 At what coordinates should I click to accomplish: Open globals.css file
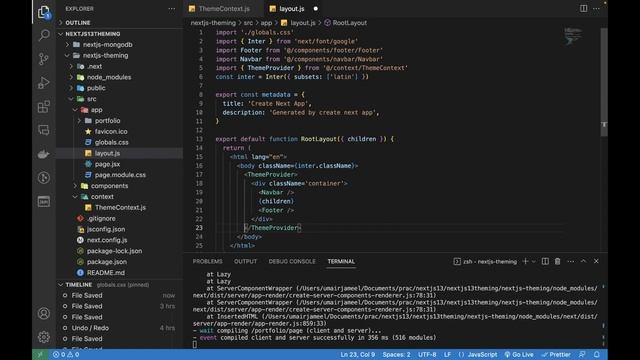tap(111, 142)
